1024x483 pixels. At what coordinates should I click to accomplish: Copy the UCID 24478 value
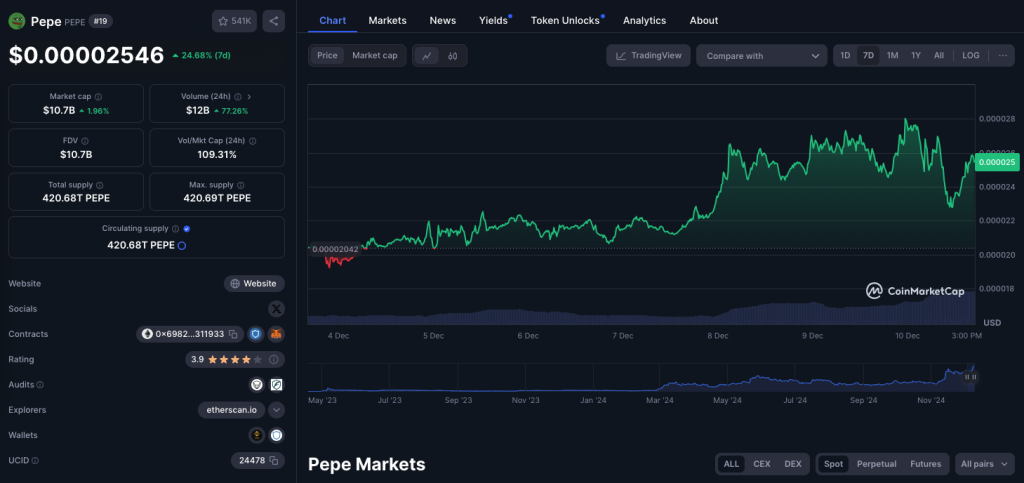(273, 460)
